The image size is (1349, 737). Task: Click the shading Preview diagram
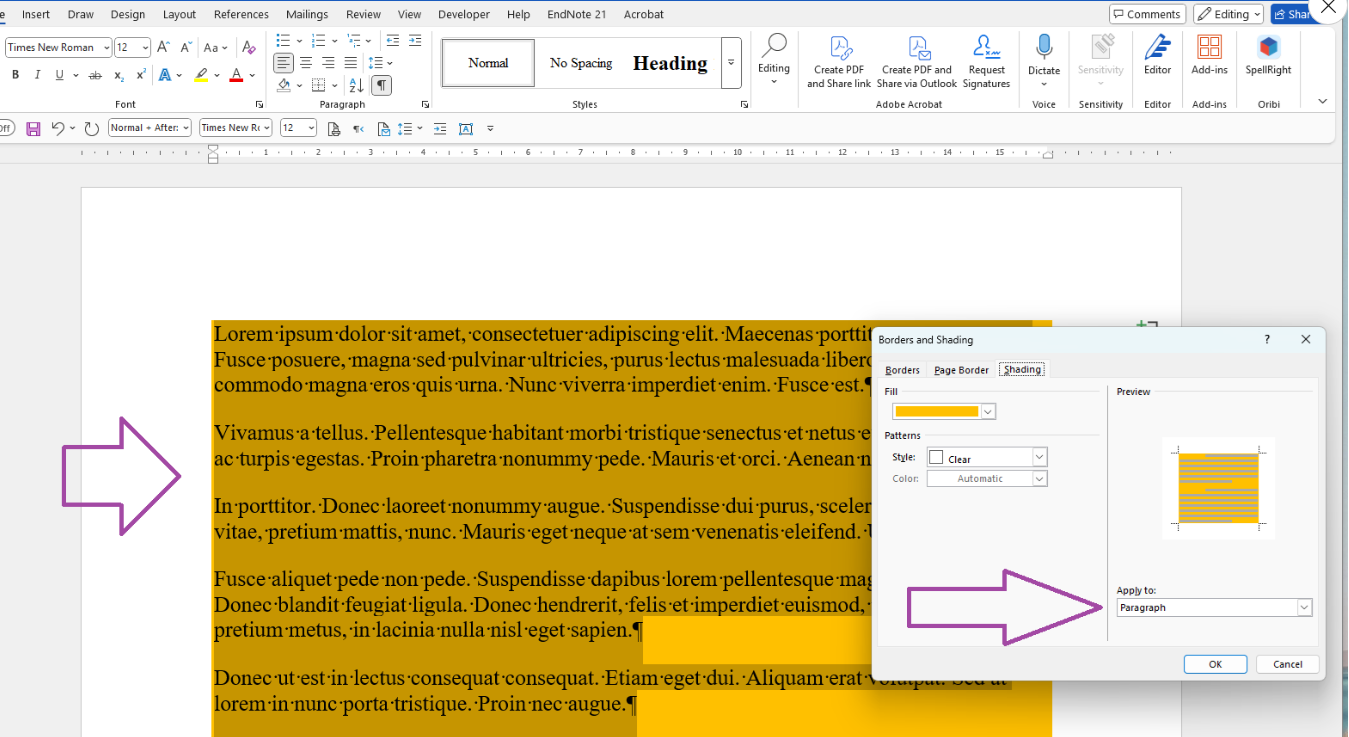[1218, 487]
